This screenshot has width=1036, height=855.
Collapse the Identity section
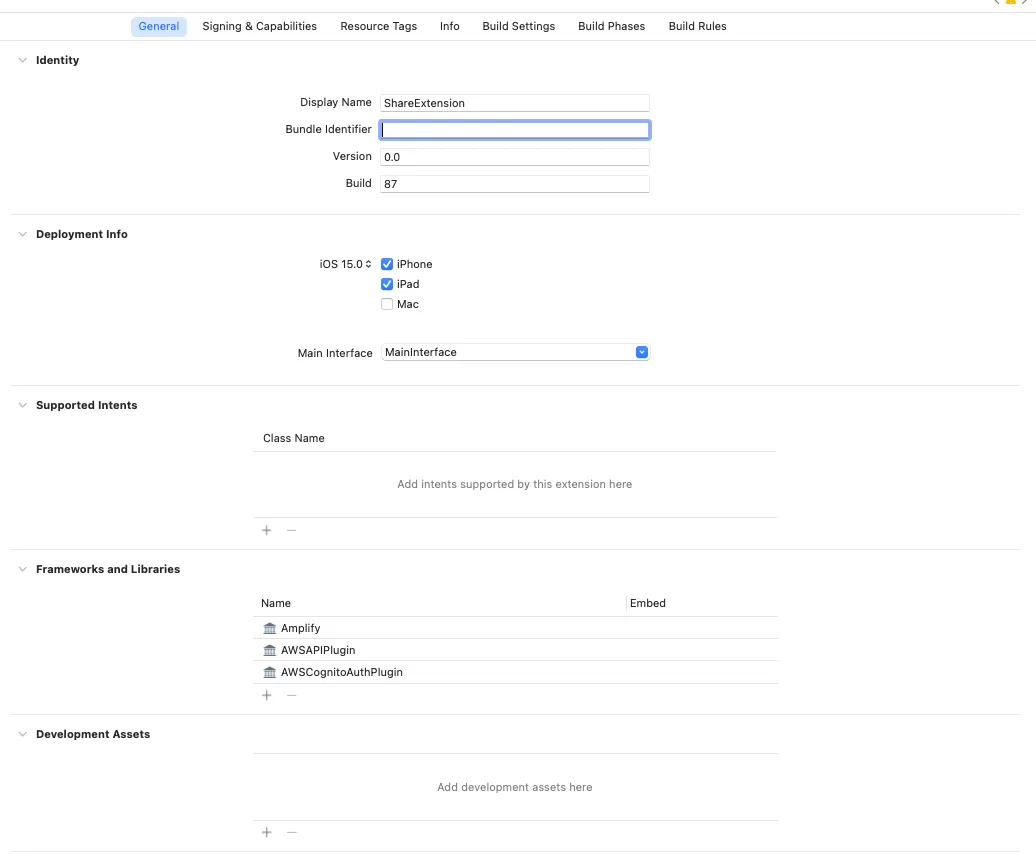click(x=23, y=60)
